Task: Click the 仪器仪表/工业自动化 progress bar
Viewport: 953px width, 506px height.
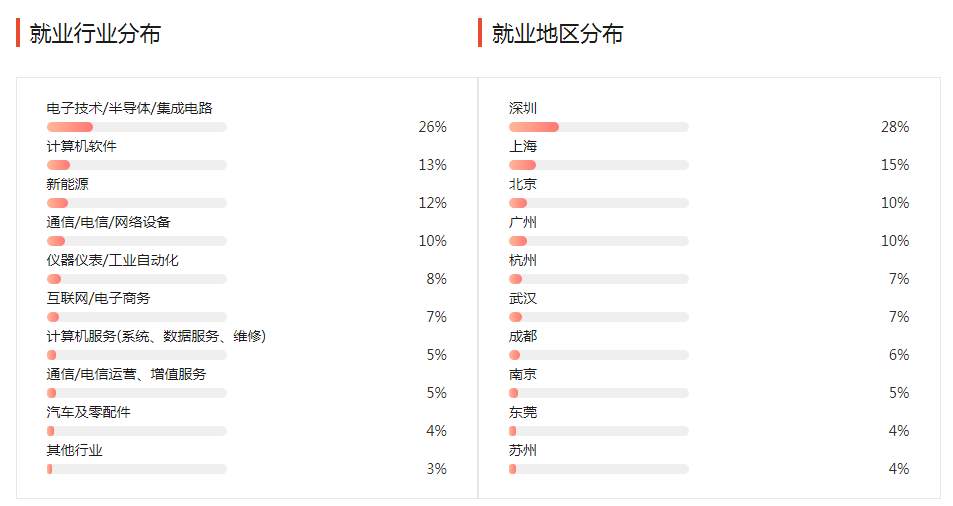Action: (x=137, y=279)
